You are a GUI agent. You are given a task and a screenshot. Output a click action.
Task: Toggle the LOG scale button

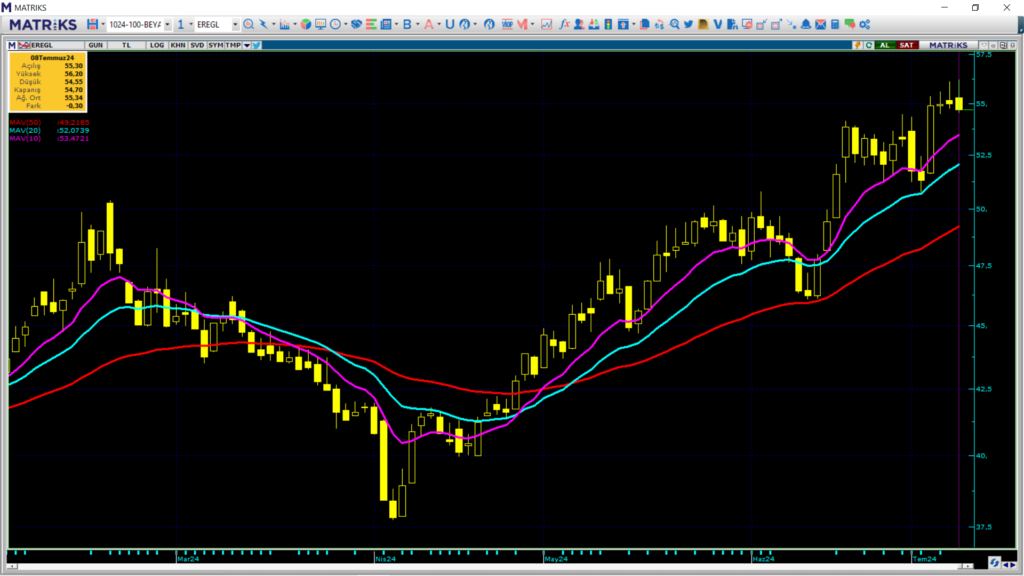pyautogui.click(x=158, y=45)
